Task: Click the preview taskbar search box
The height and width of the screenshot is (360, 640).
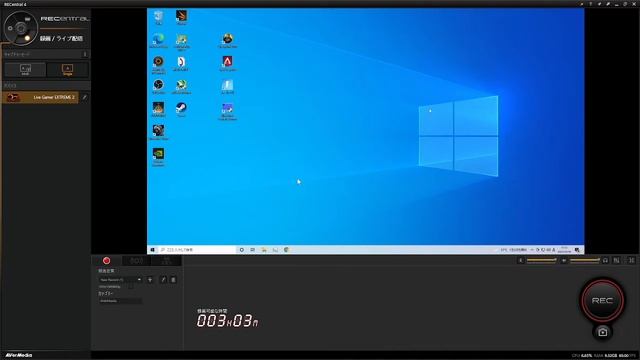Action: [197, 249]
